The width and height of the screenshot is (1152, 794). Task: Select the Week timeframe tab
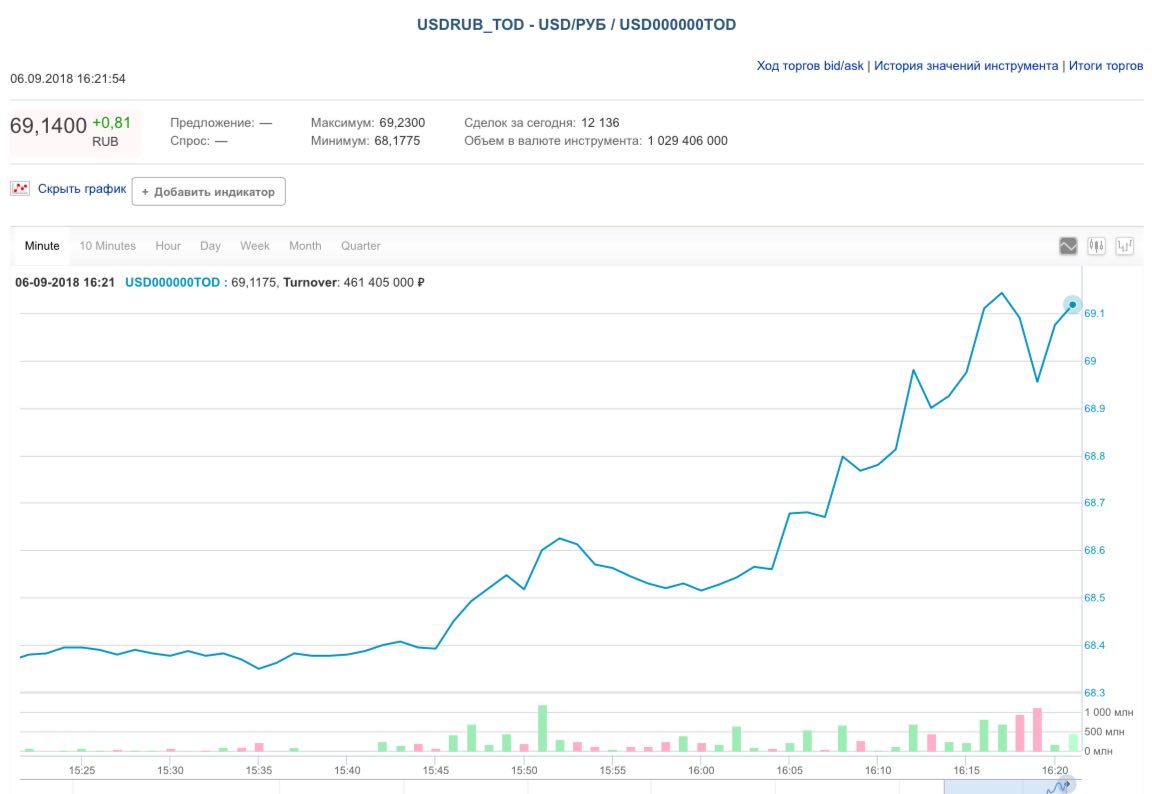255,246
